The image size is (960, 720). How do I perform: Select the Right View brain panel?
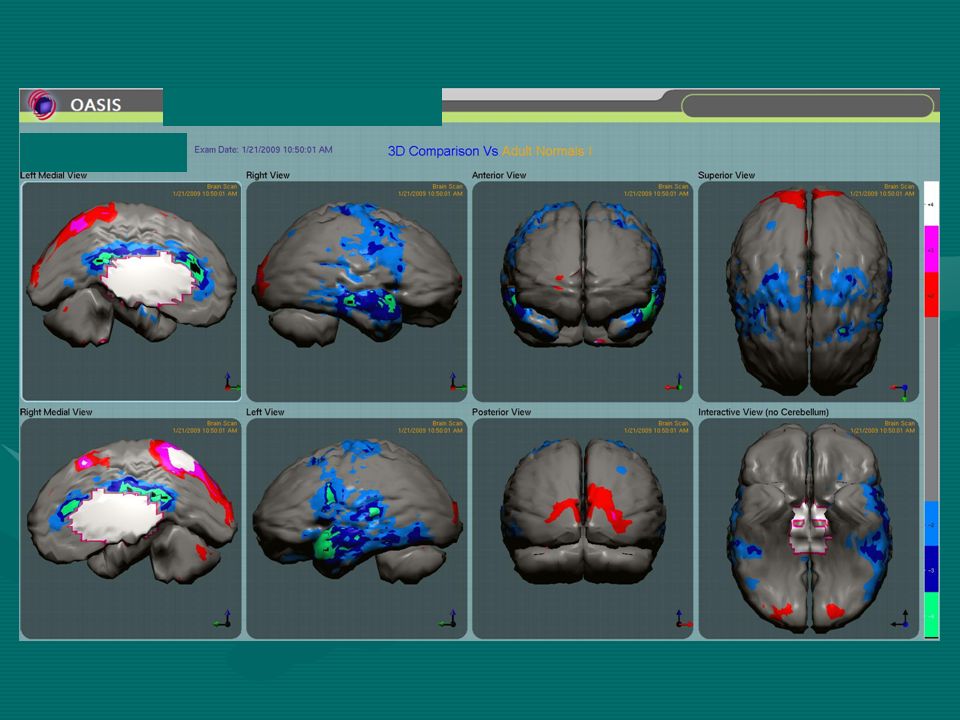point(356,291)
